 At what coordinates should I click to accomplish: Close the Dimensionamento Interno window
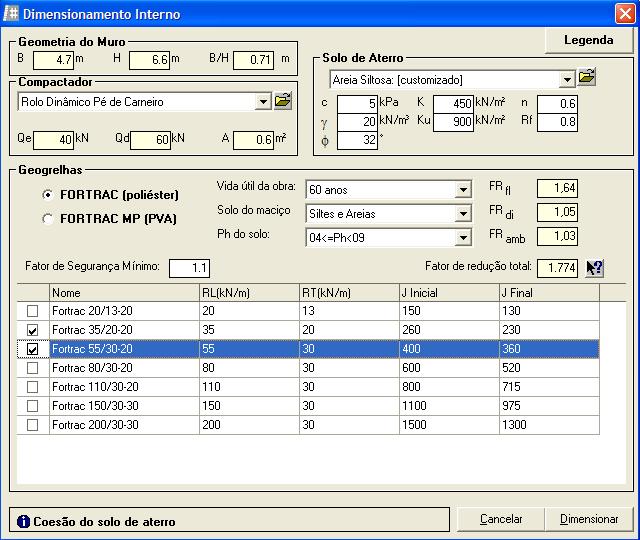point(625,13)
